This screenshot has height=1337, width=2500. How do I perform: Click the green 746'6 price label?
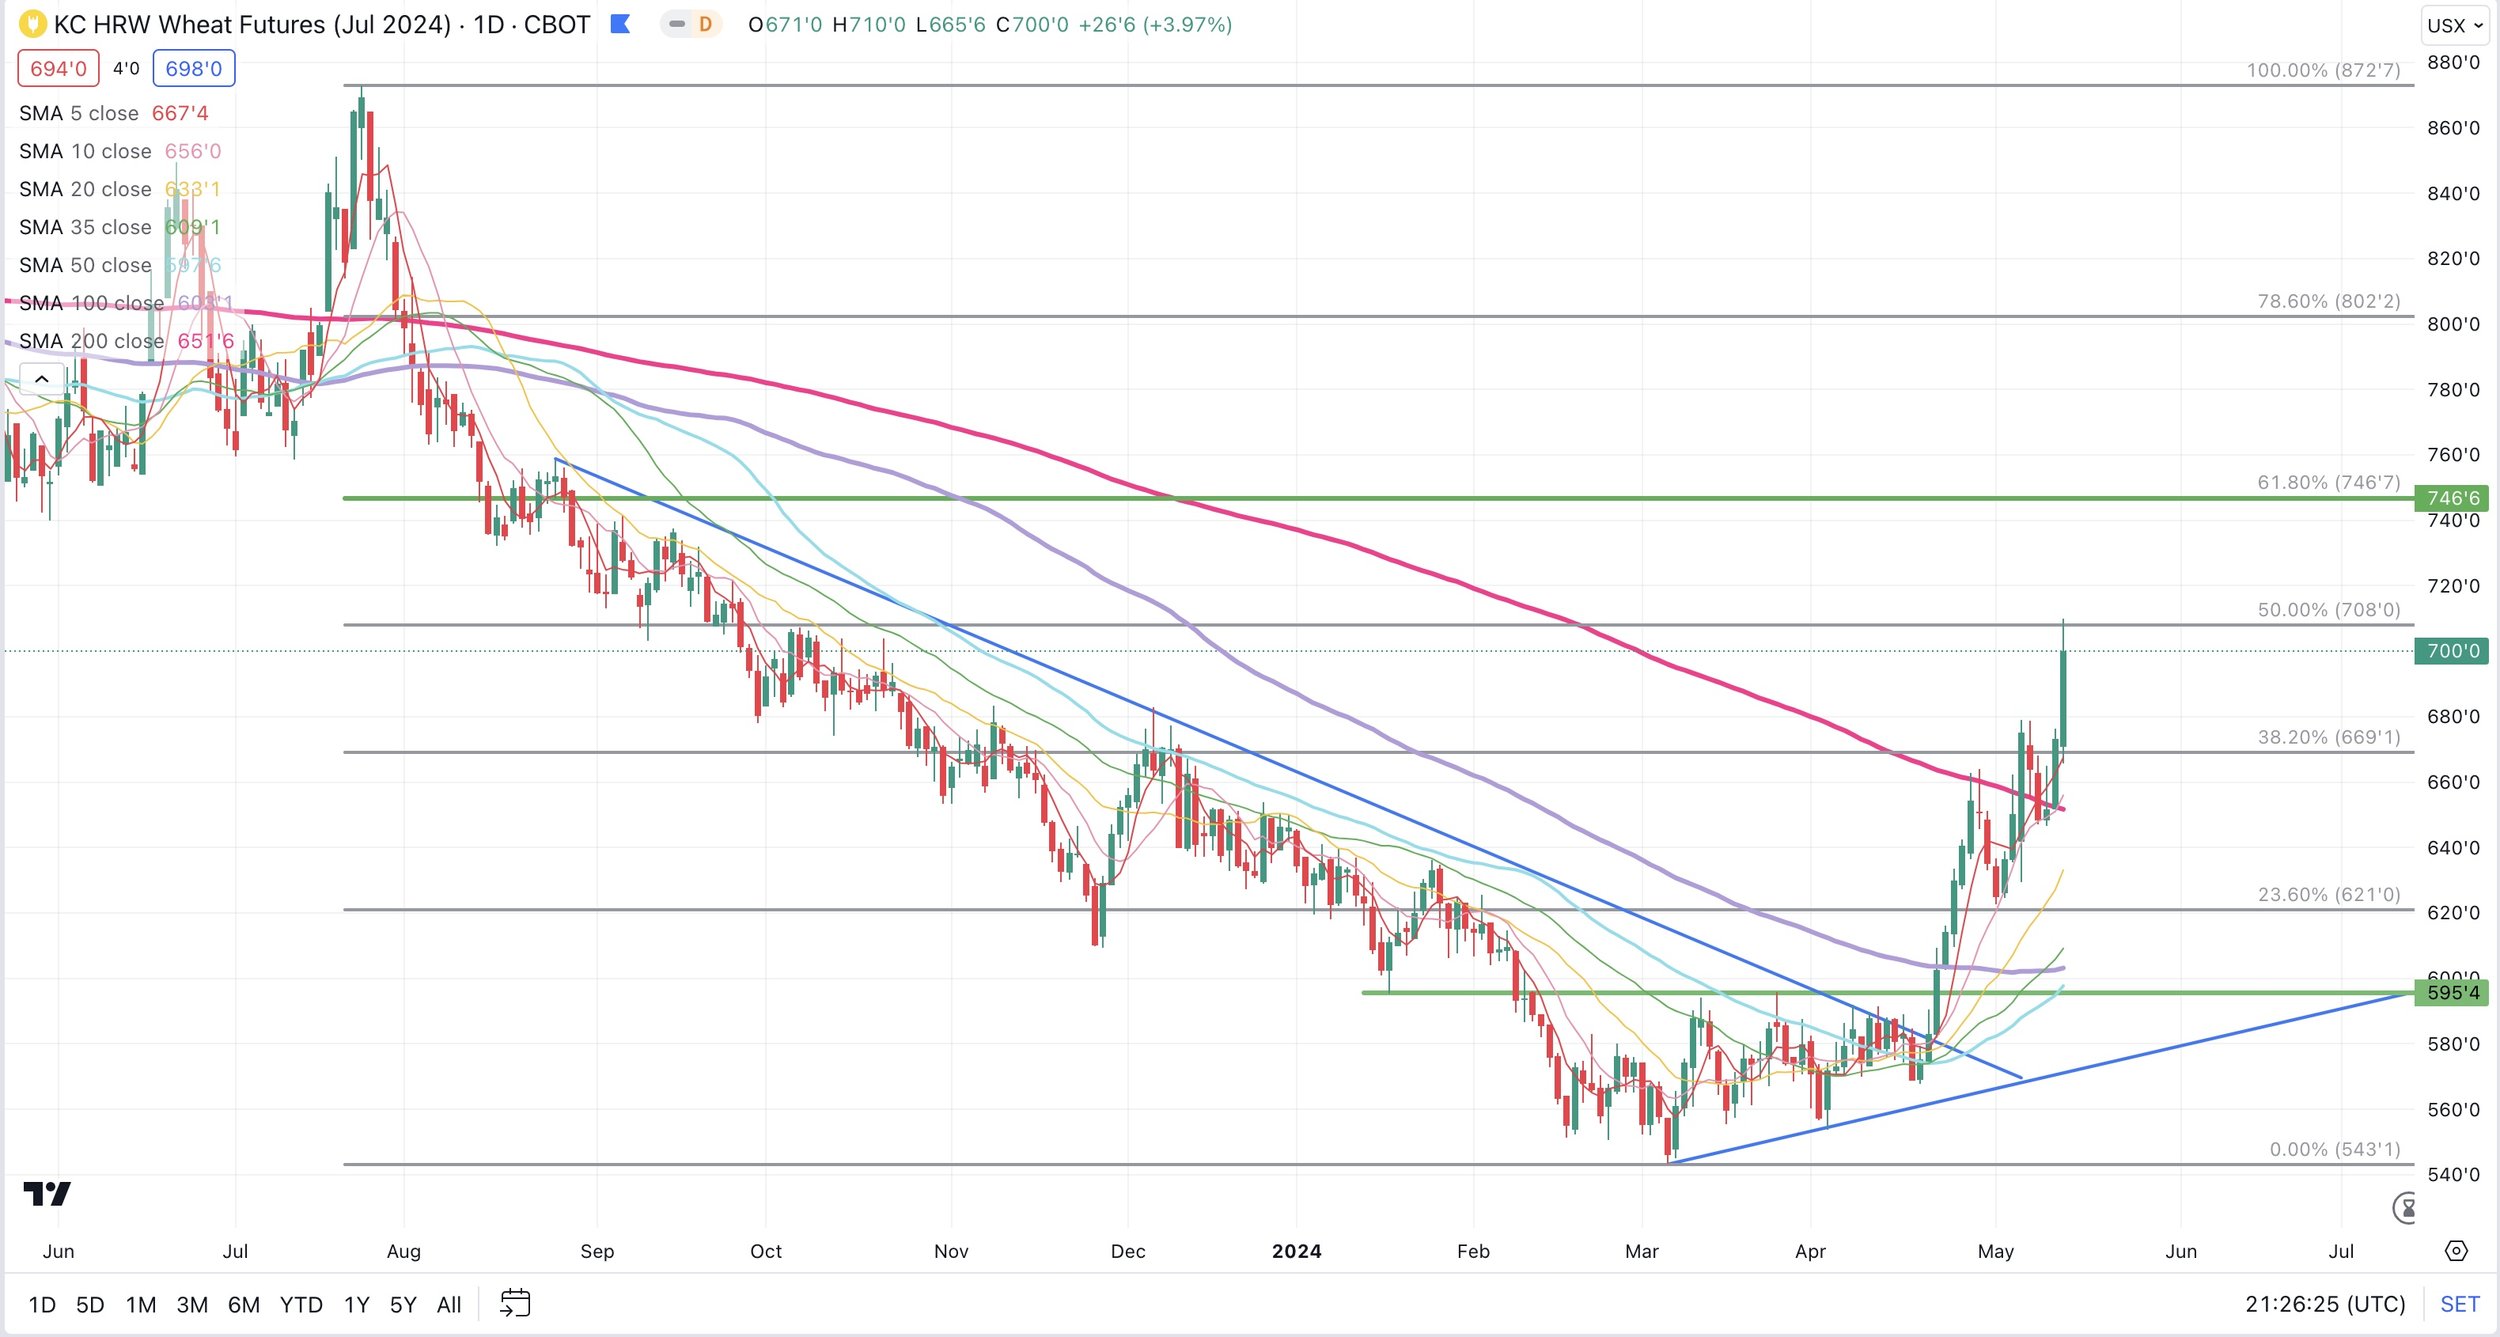click(x=2452, y=498)
